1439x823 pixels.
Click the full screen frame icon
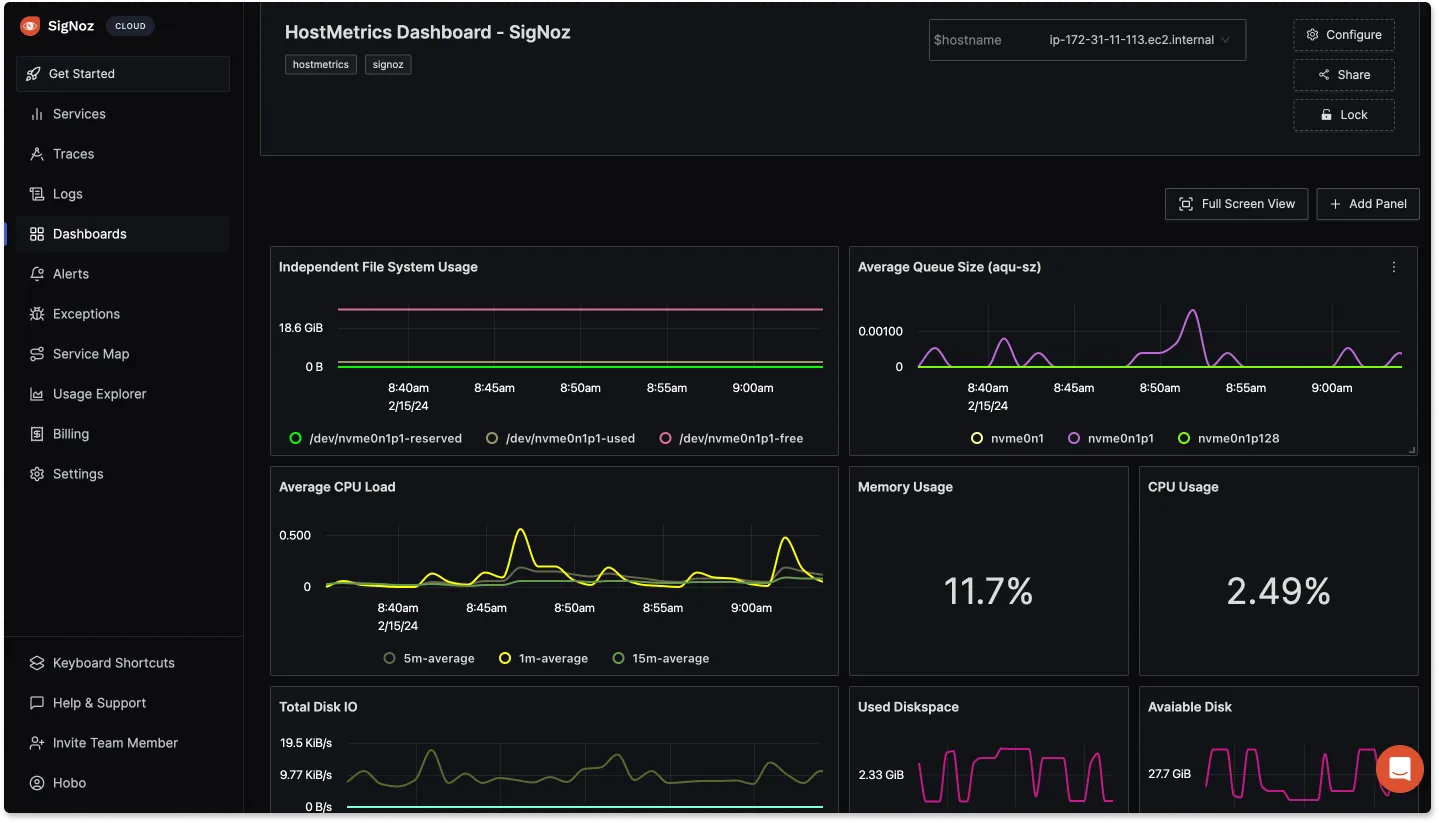pos(1186,204)
